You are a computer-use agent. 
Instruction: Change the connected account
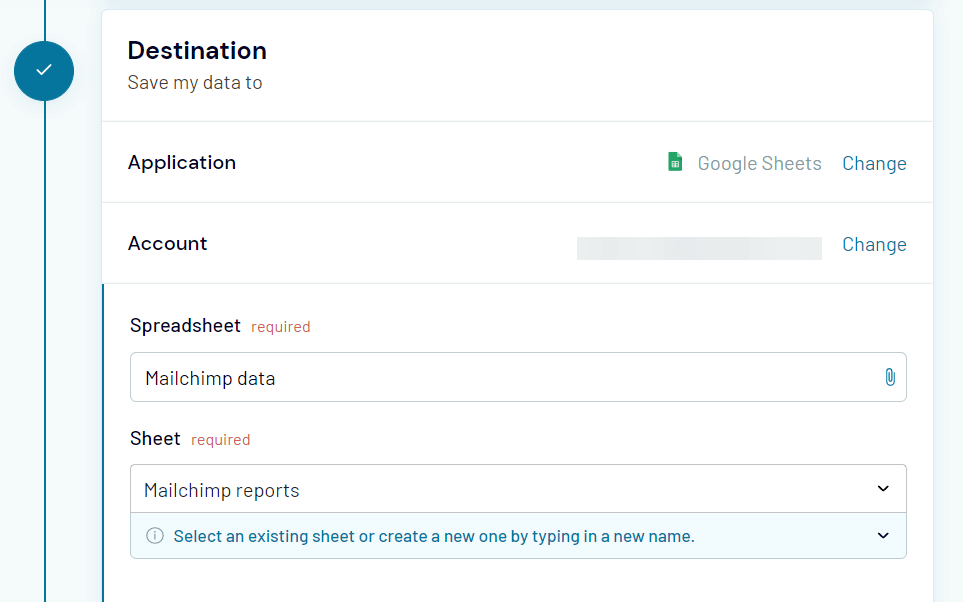[874, 244]
